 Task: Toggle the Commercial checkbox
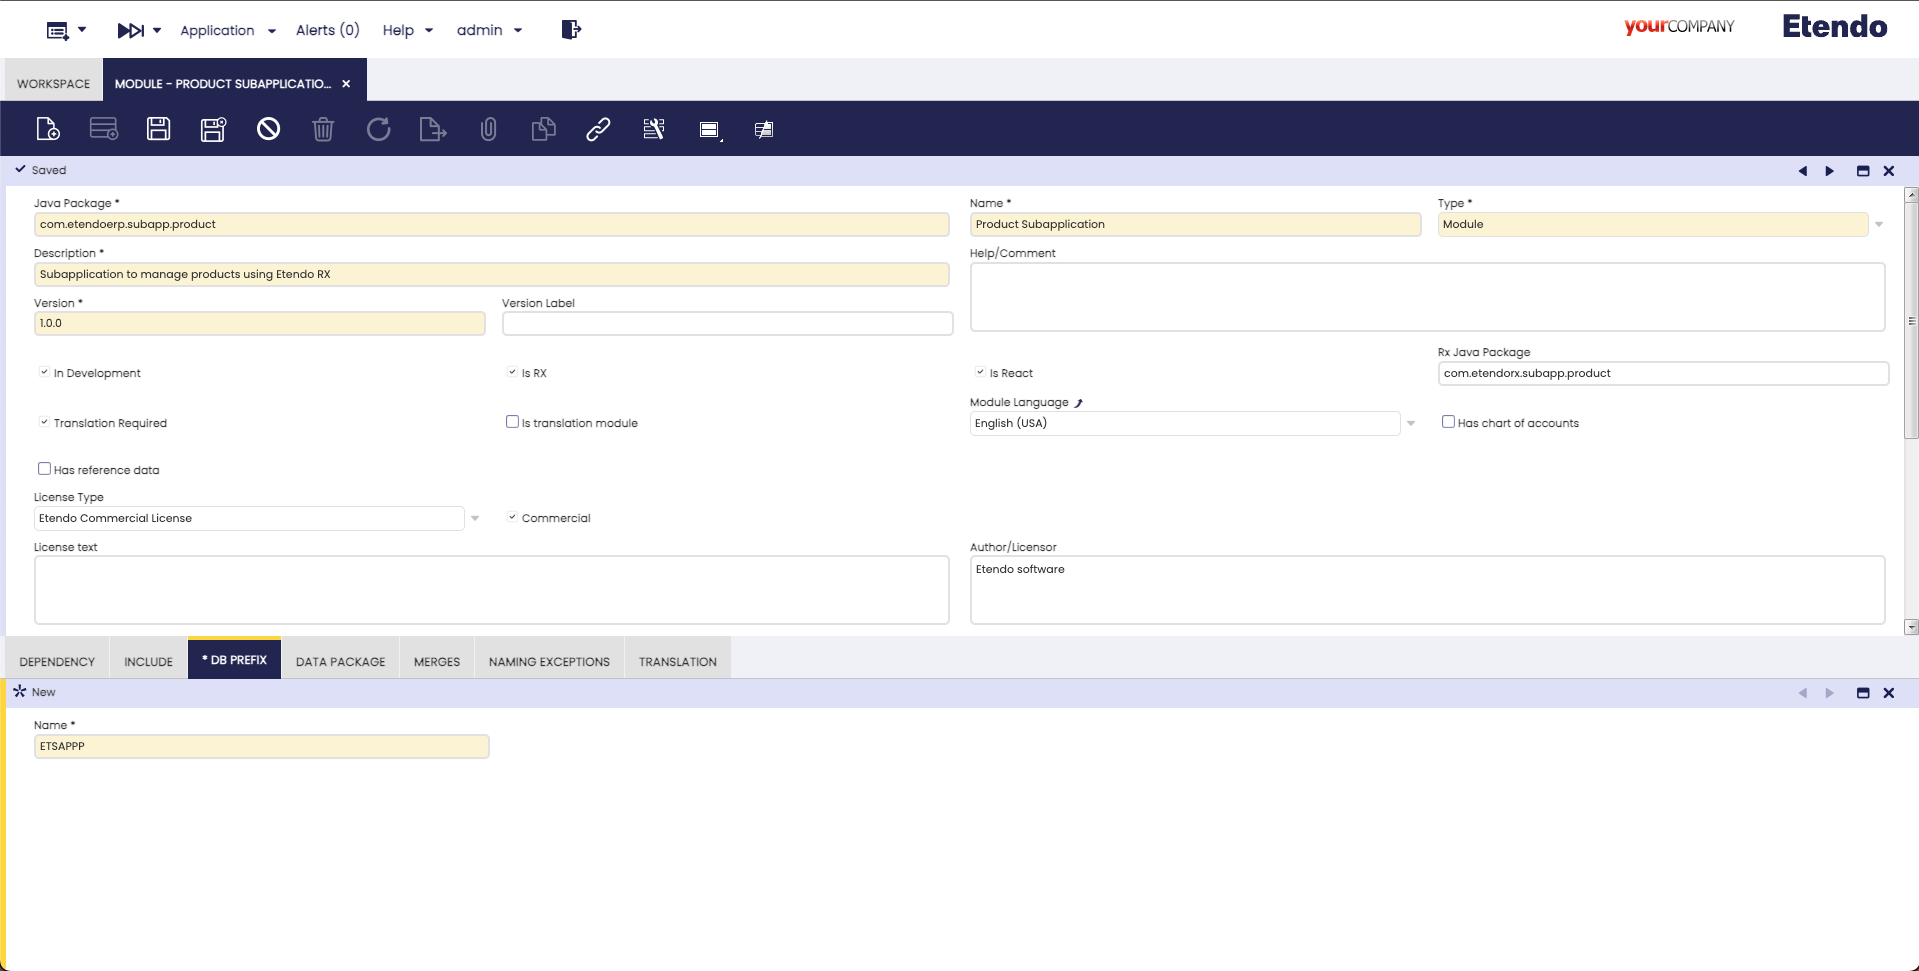point(512,517)
